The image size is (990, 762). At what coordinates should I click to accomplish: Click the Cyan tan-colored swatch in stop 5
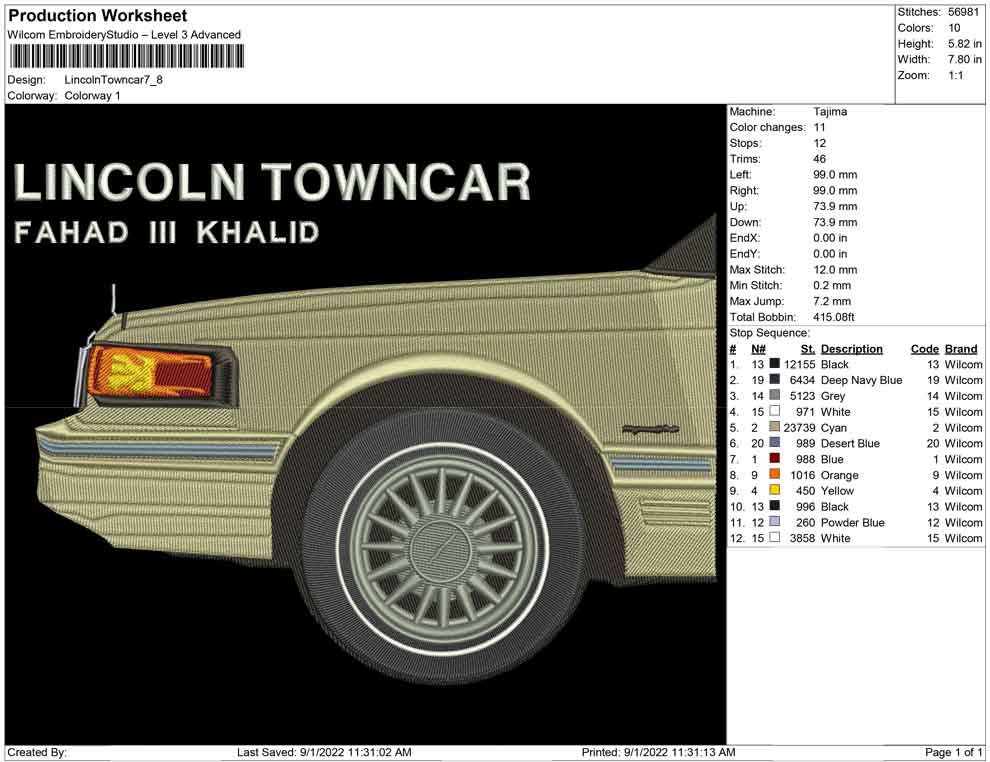tap(775, 427)
